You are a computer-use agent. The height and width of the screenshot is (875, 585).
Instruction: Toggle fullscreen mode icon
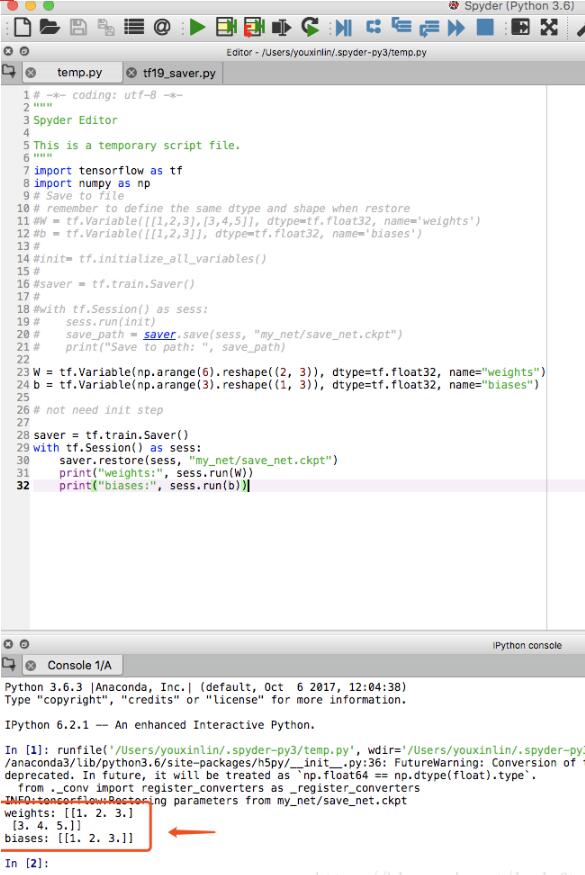549,27
